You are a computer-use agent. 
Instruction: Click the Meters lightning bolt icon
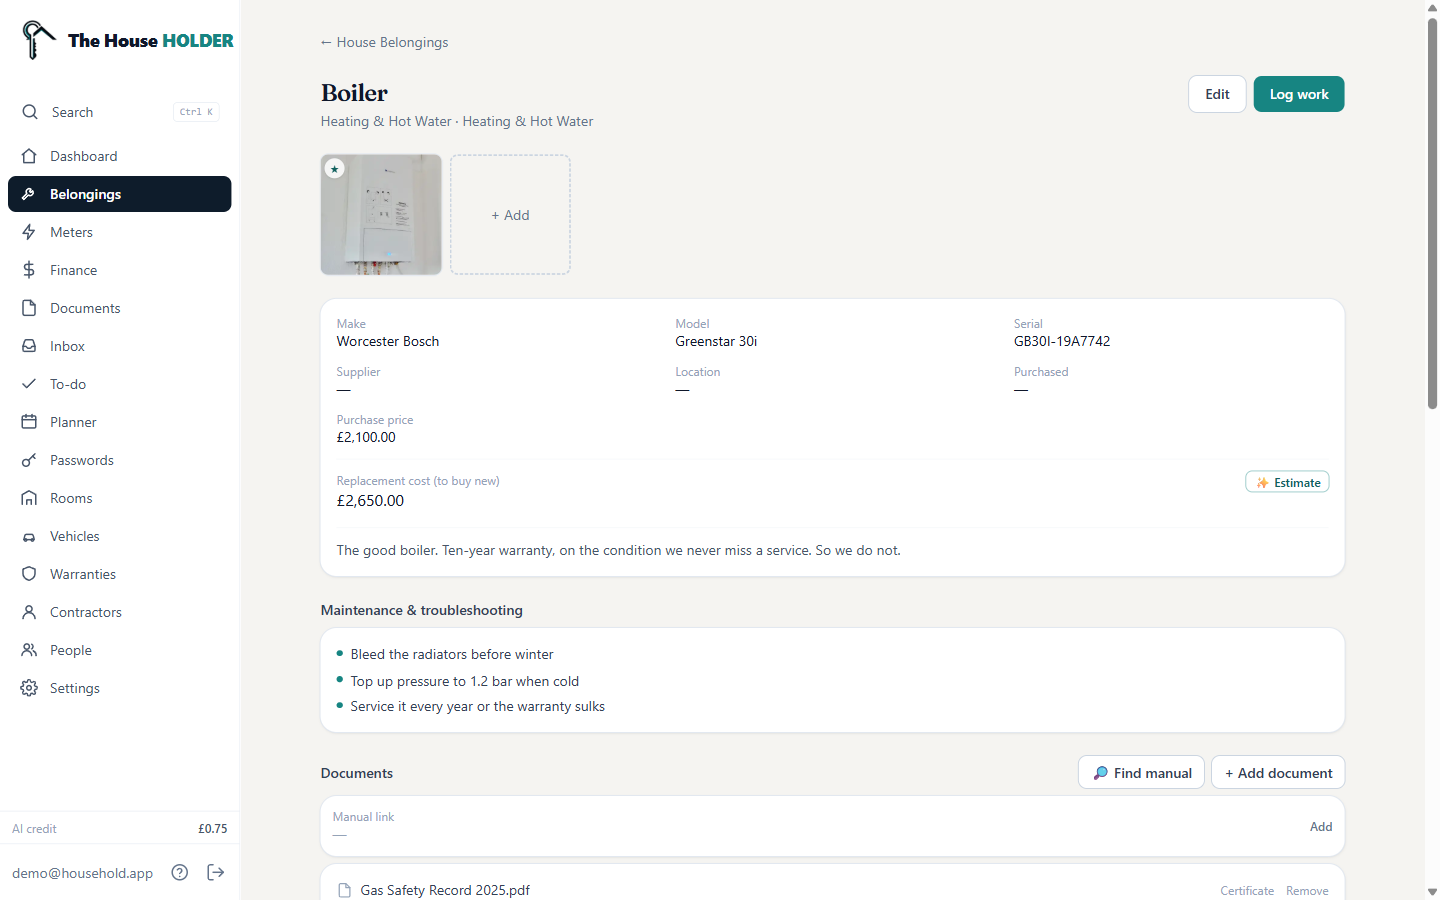(x=29, y=232)
